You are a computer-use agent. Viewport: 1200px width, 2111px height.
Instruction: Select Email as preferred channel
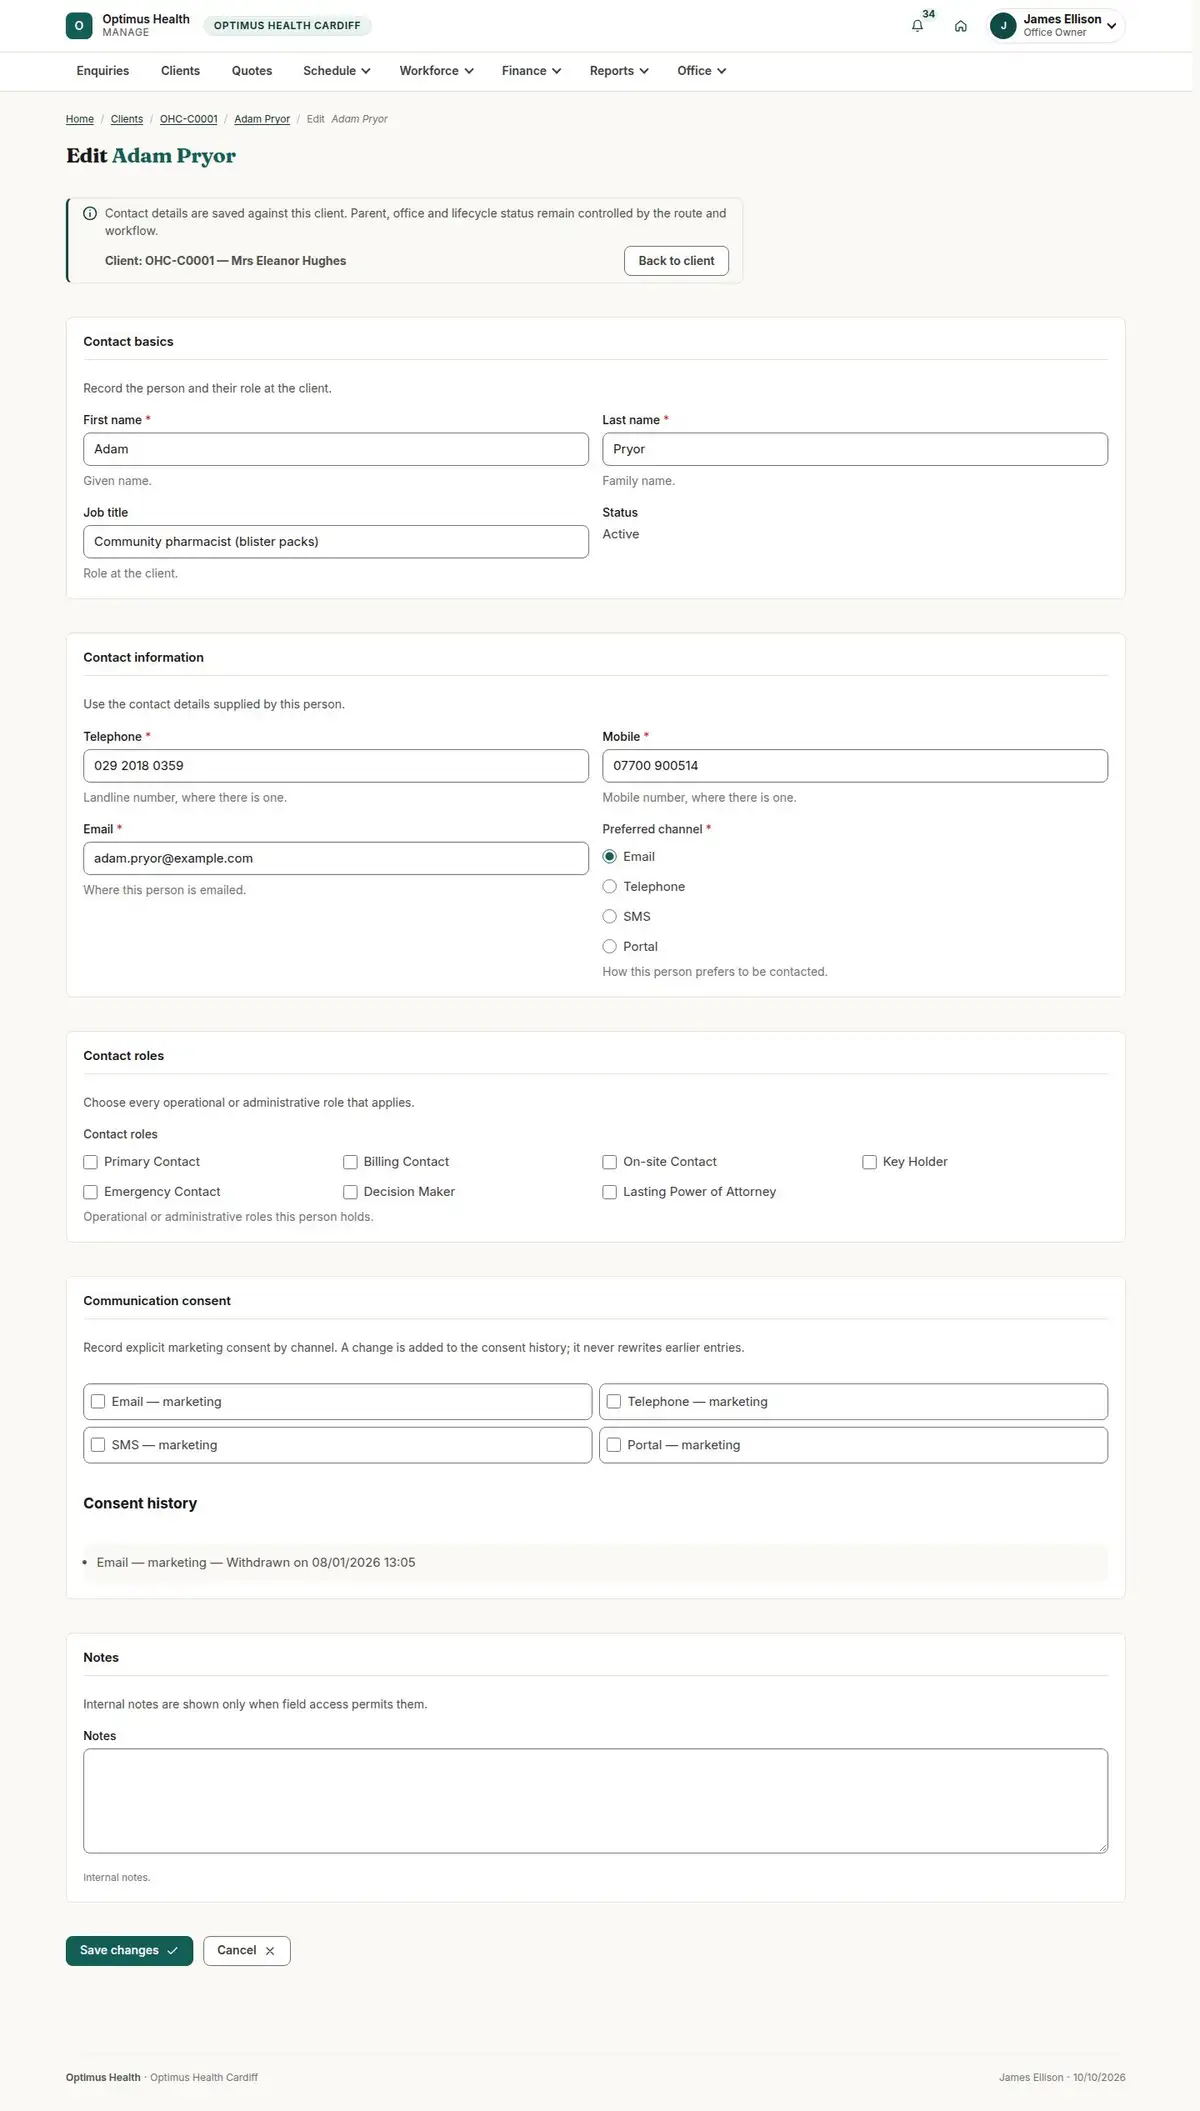tap(609, 857)
